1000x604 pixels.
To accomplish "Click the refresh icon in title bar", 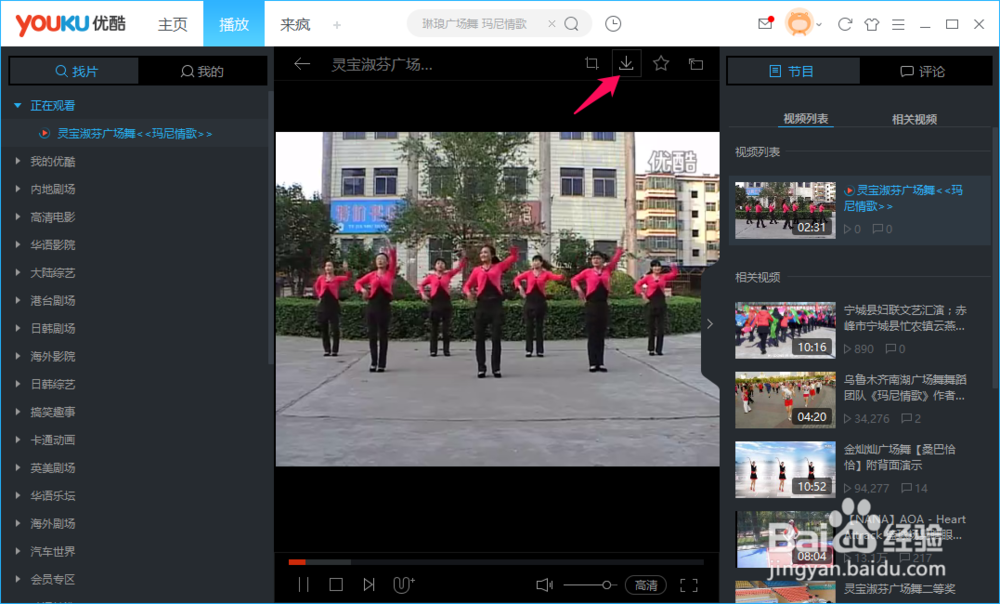I will pos(845,24).
